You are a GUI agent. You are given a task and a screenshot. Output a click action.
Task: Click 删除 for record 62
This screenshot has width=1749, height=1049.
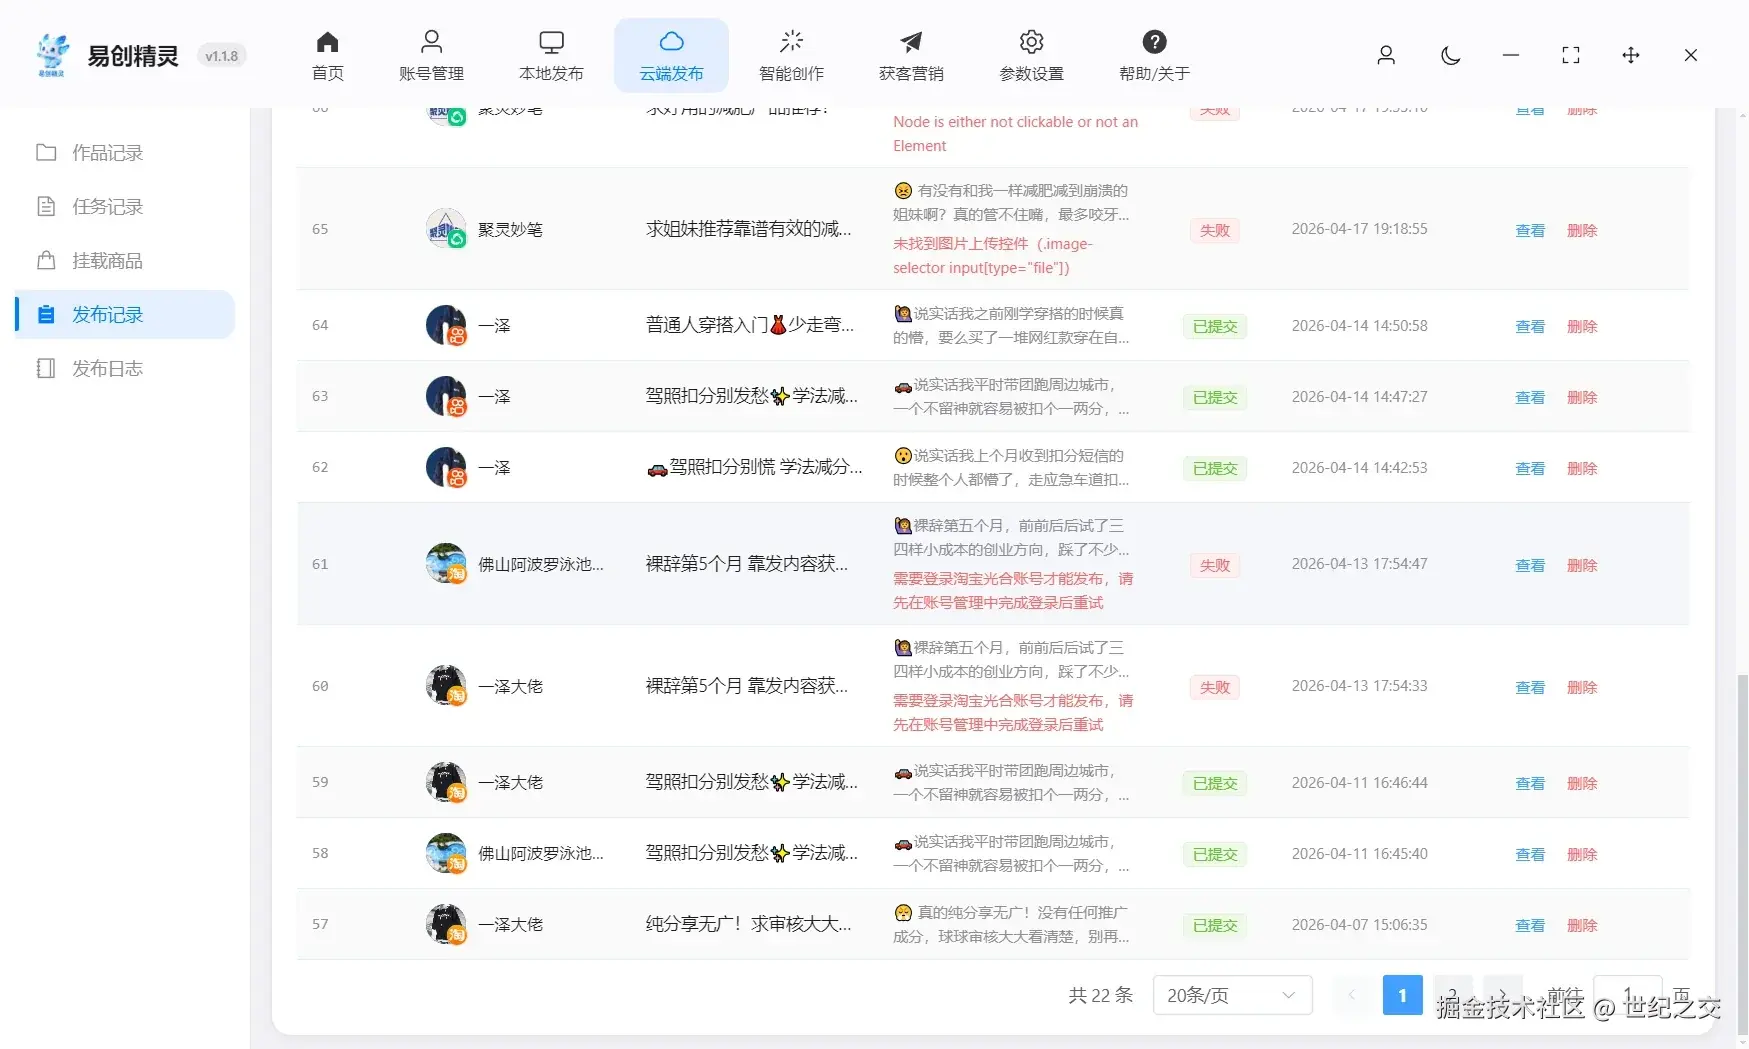click(1582, 468)
